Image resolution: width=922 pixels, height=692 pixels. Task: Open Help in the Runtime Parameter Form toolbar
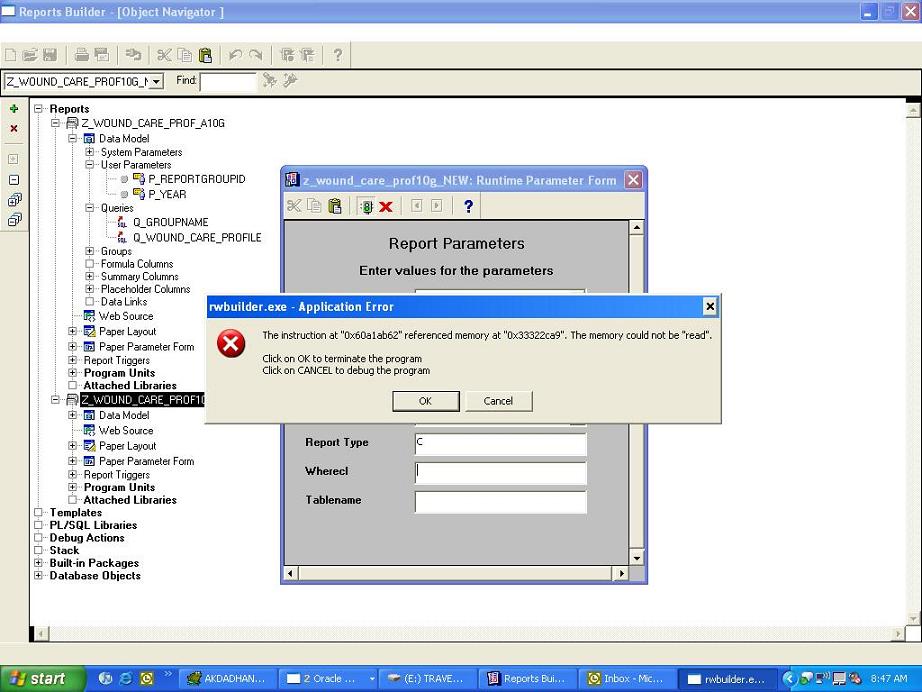(x=467, y=206)
